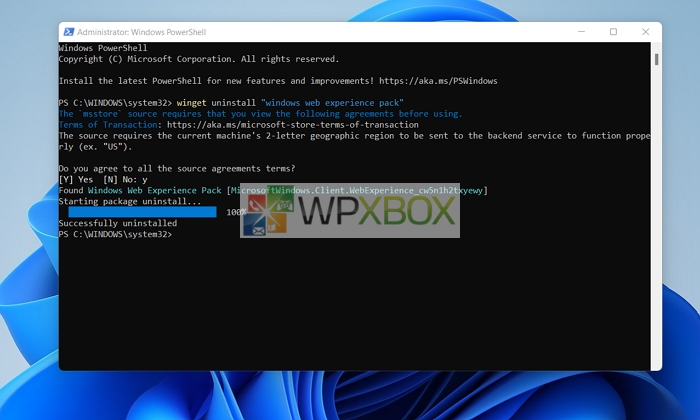Click the uninstall progress bar
Viewport: 700px width, 420px height.
click(142, 212)
